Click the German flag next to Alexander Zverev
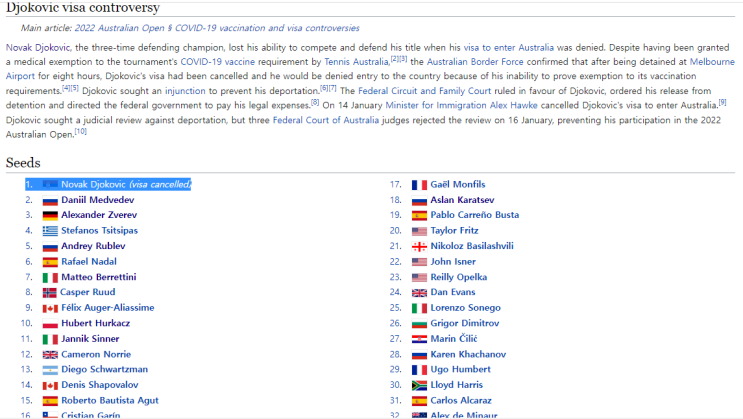This screenshot has width=743, height=419. coord(50,216)
